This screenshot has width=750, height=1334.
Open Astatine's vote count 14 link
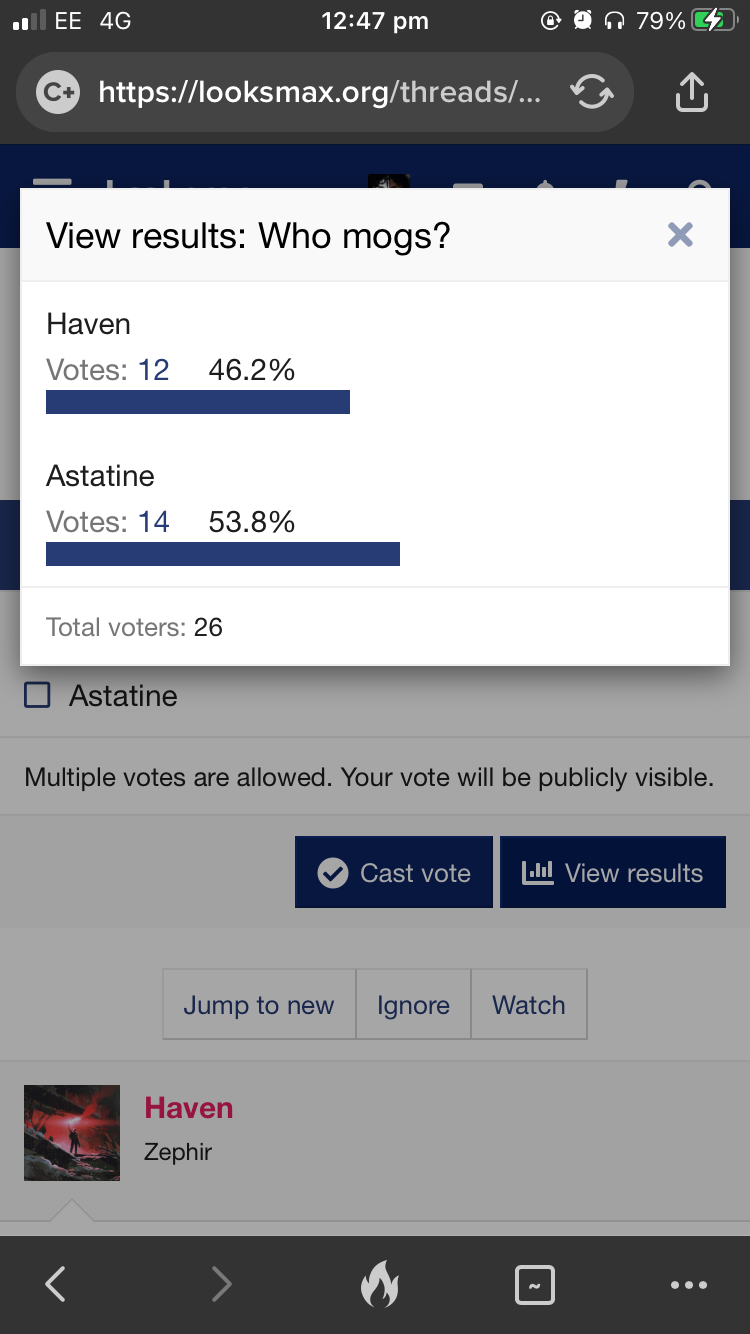[154, 522]
